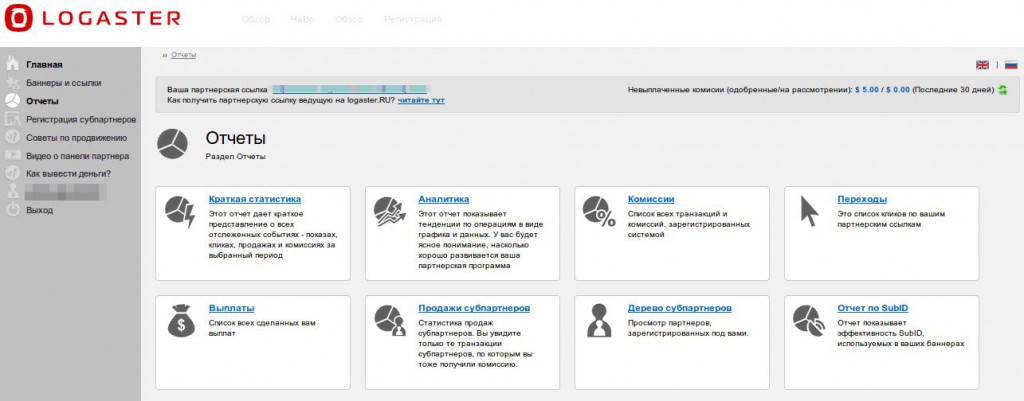Go to Регистрация субпартнеров sidebar item
Viewport: 1024px width, 401px height.
[x=76, y=119]
